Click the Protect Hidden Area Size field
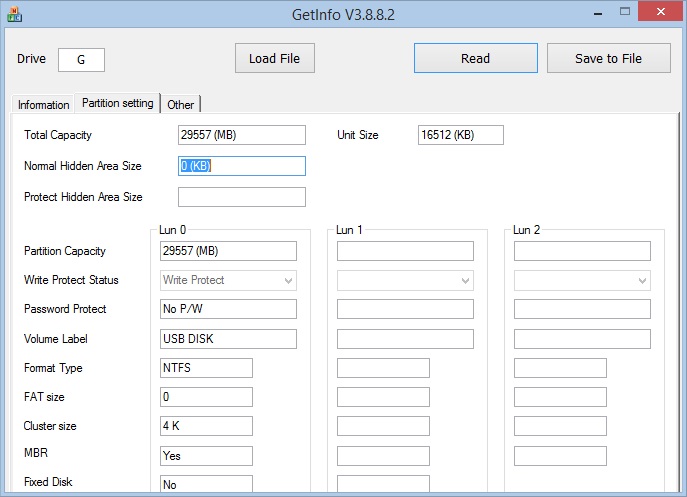The height and width of the screenshot is (497, 687). tap(242, 197)
